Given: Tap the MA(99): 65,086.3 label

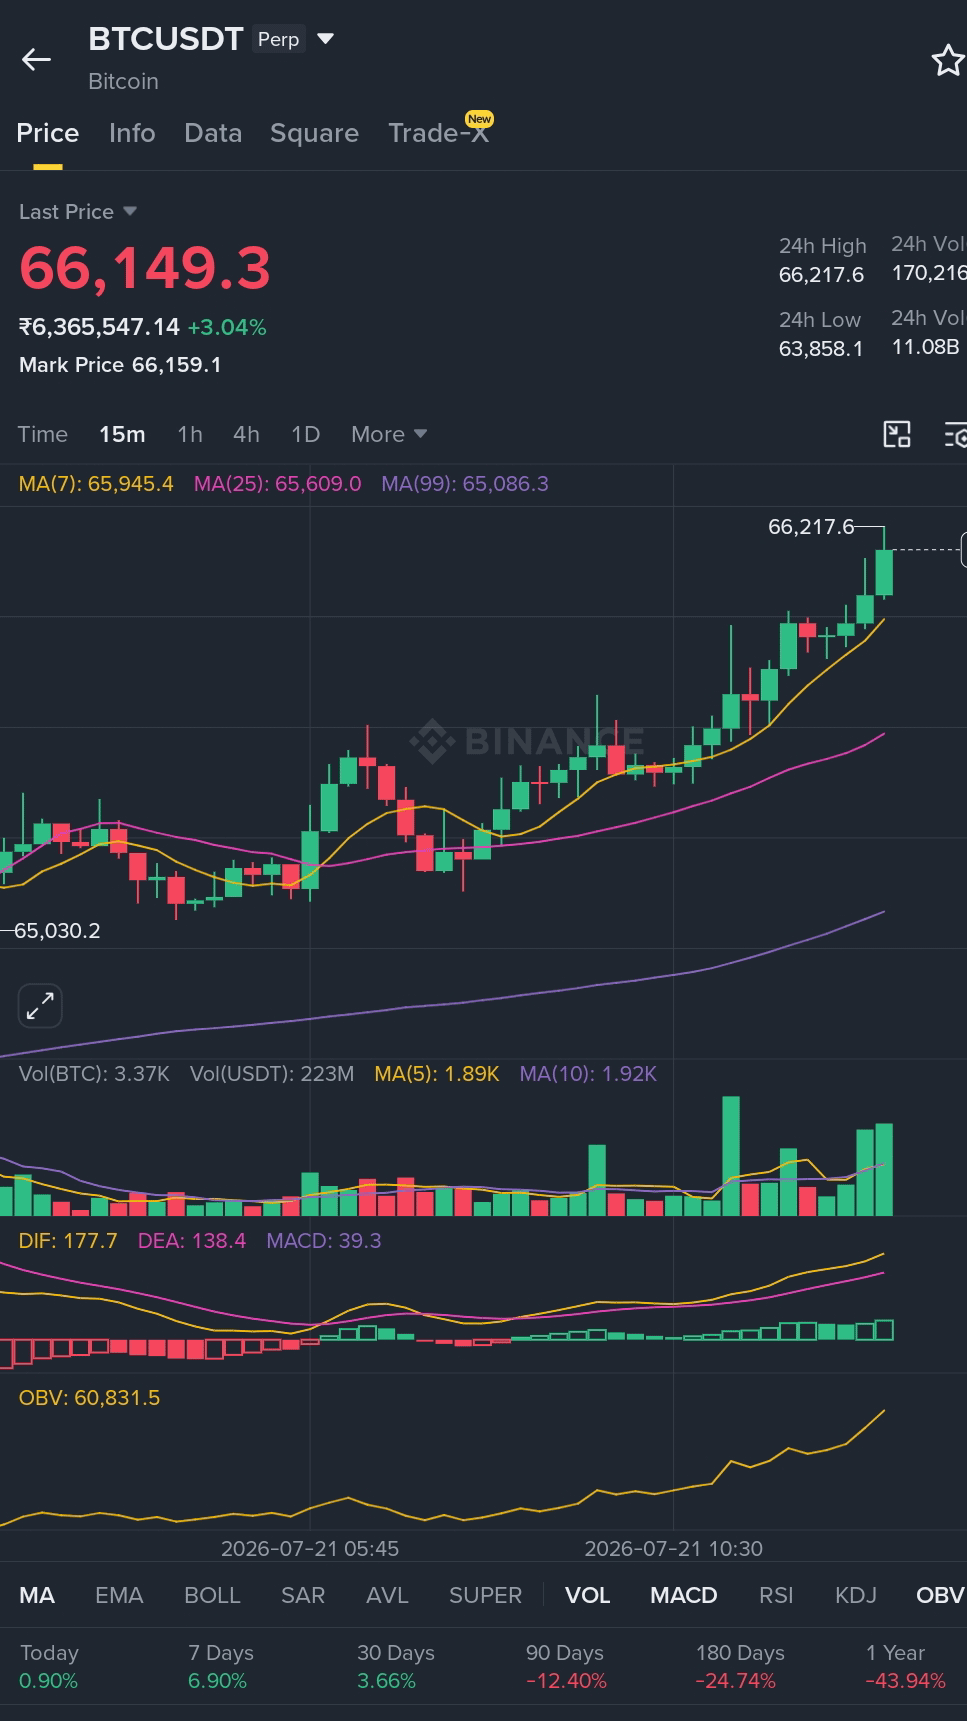Looking at the screenshot, I should pyautogui.click(x=465, y=484).
